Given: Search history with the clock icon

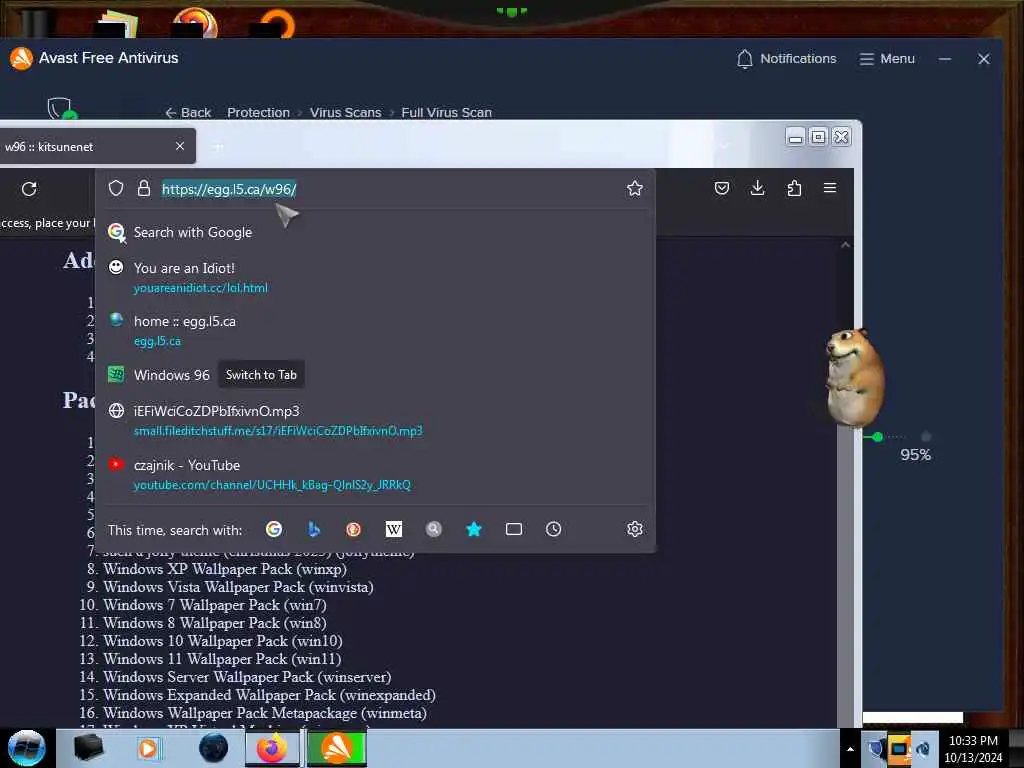Looking at the screenshot, I should pos(553,529).
